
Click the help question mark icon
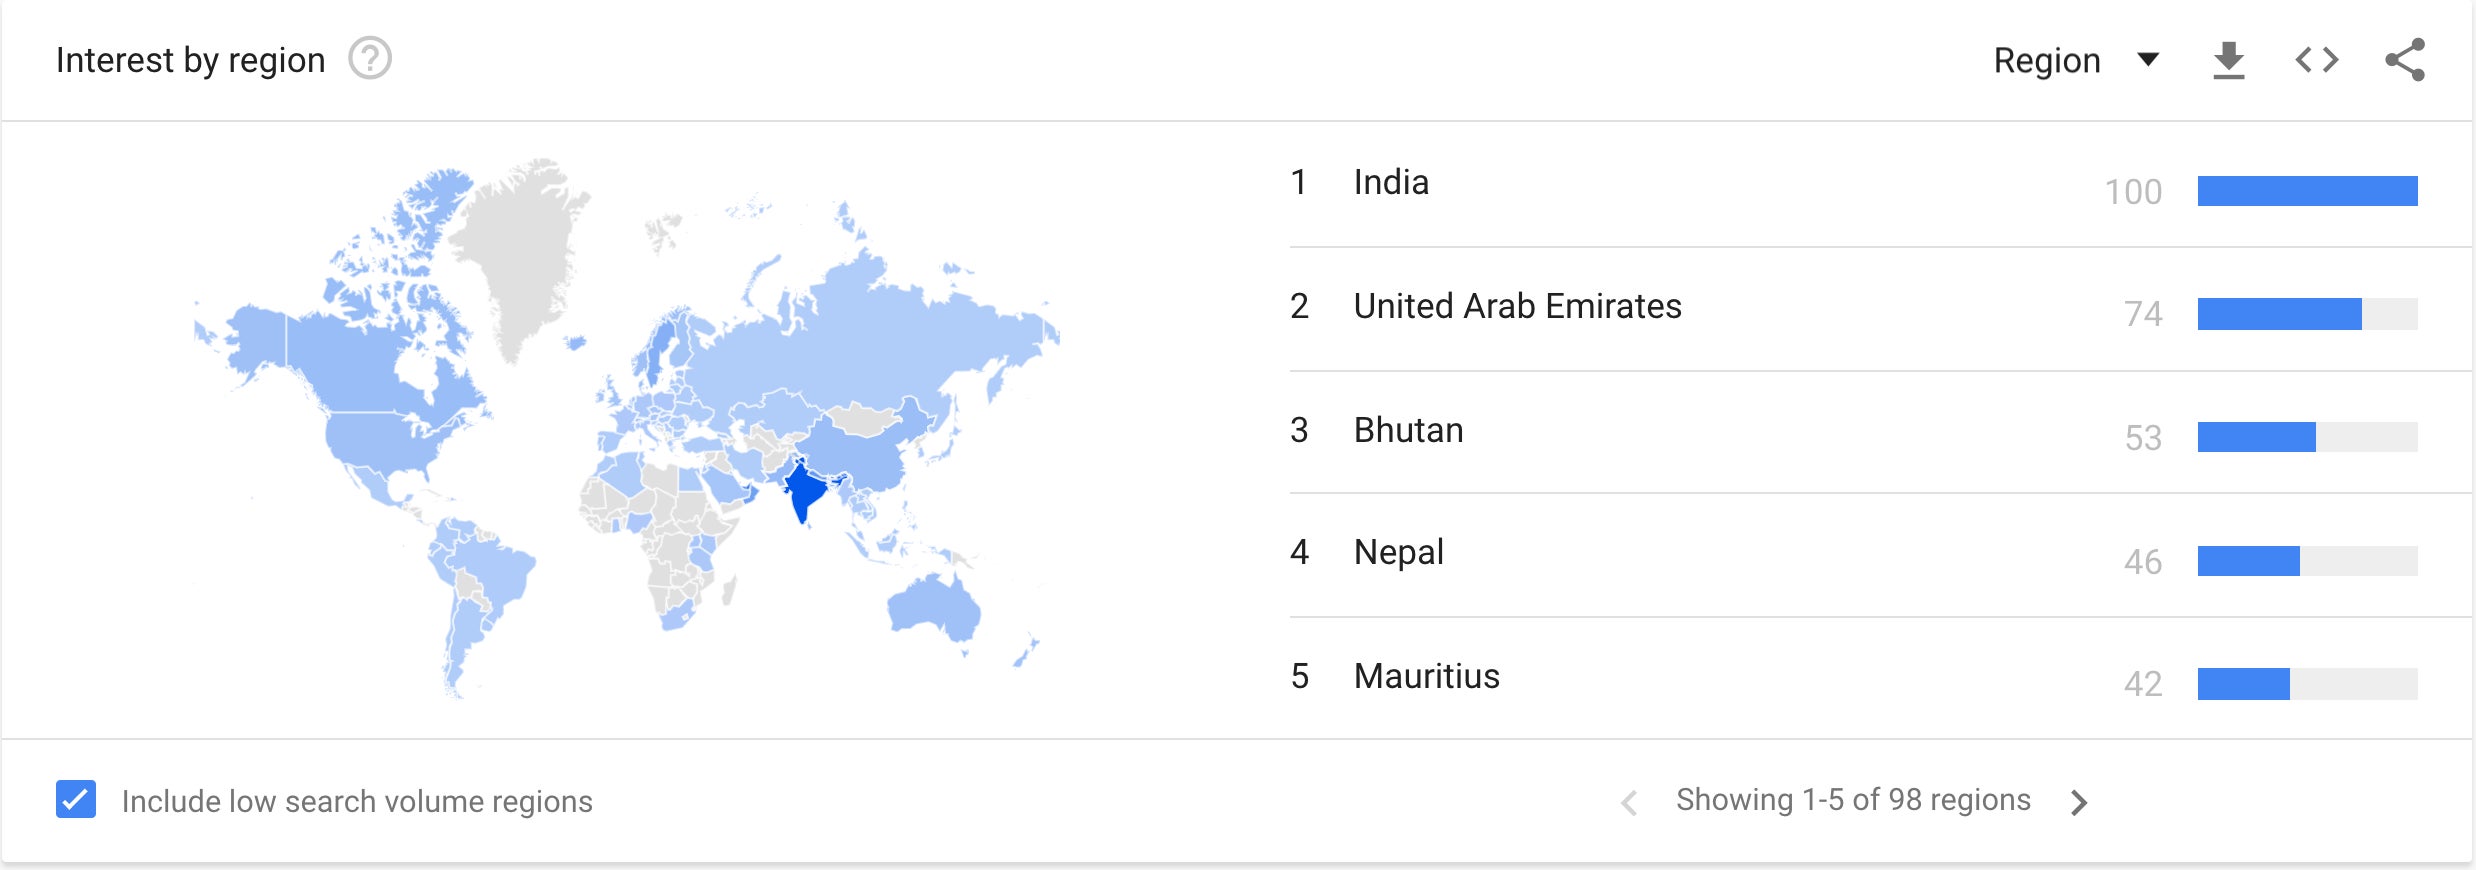(x=370, y=59)
